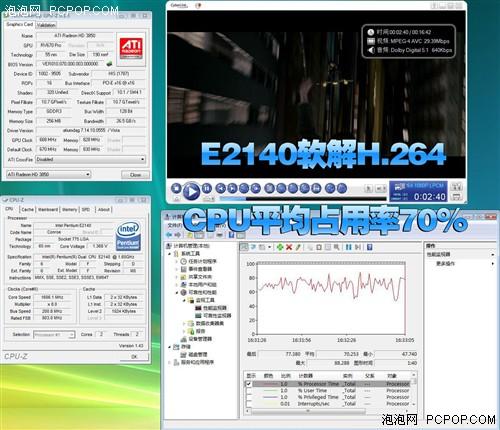The width and height of the screenshot is (500, 430).
Task: Select 设备管理器 in the tree
Action: (x=200, y=339)
